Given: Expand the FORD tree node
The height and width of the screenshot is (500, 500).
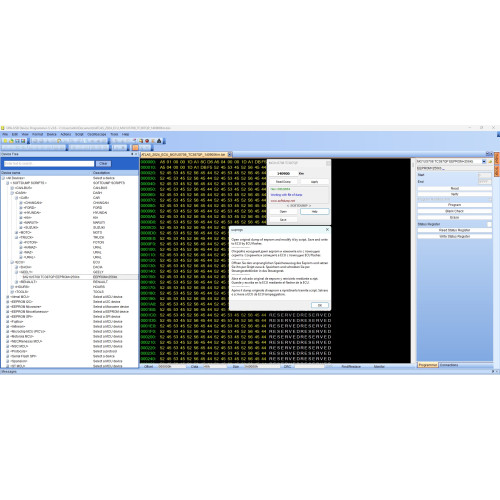Looking at the screenshot, I should 21,208.
